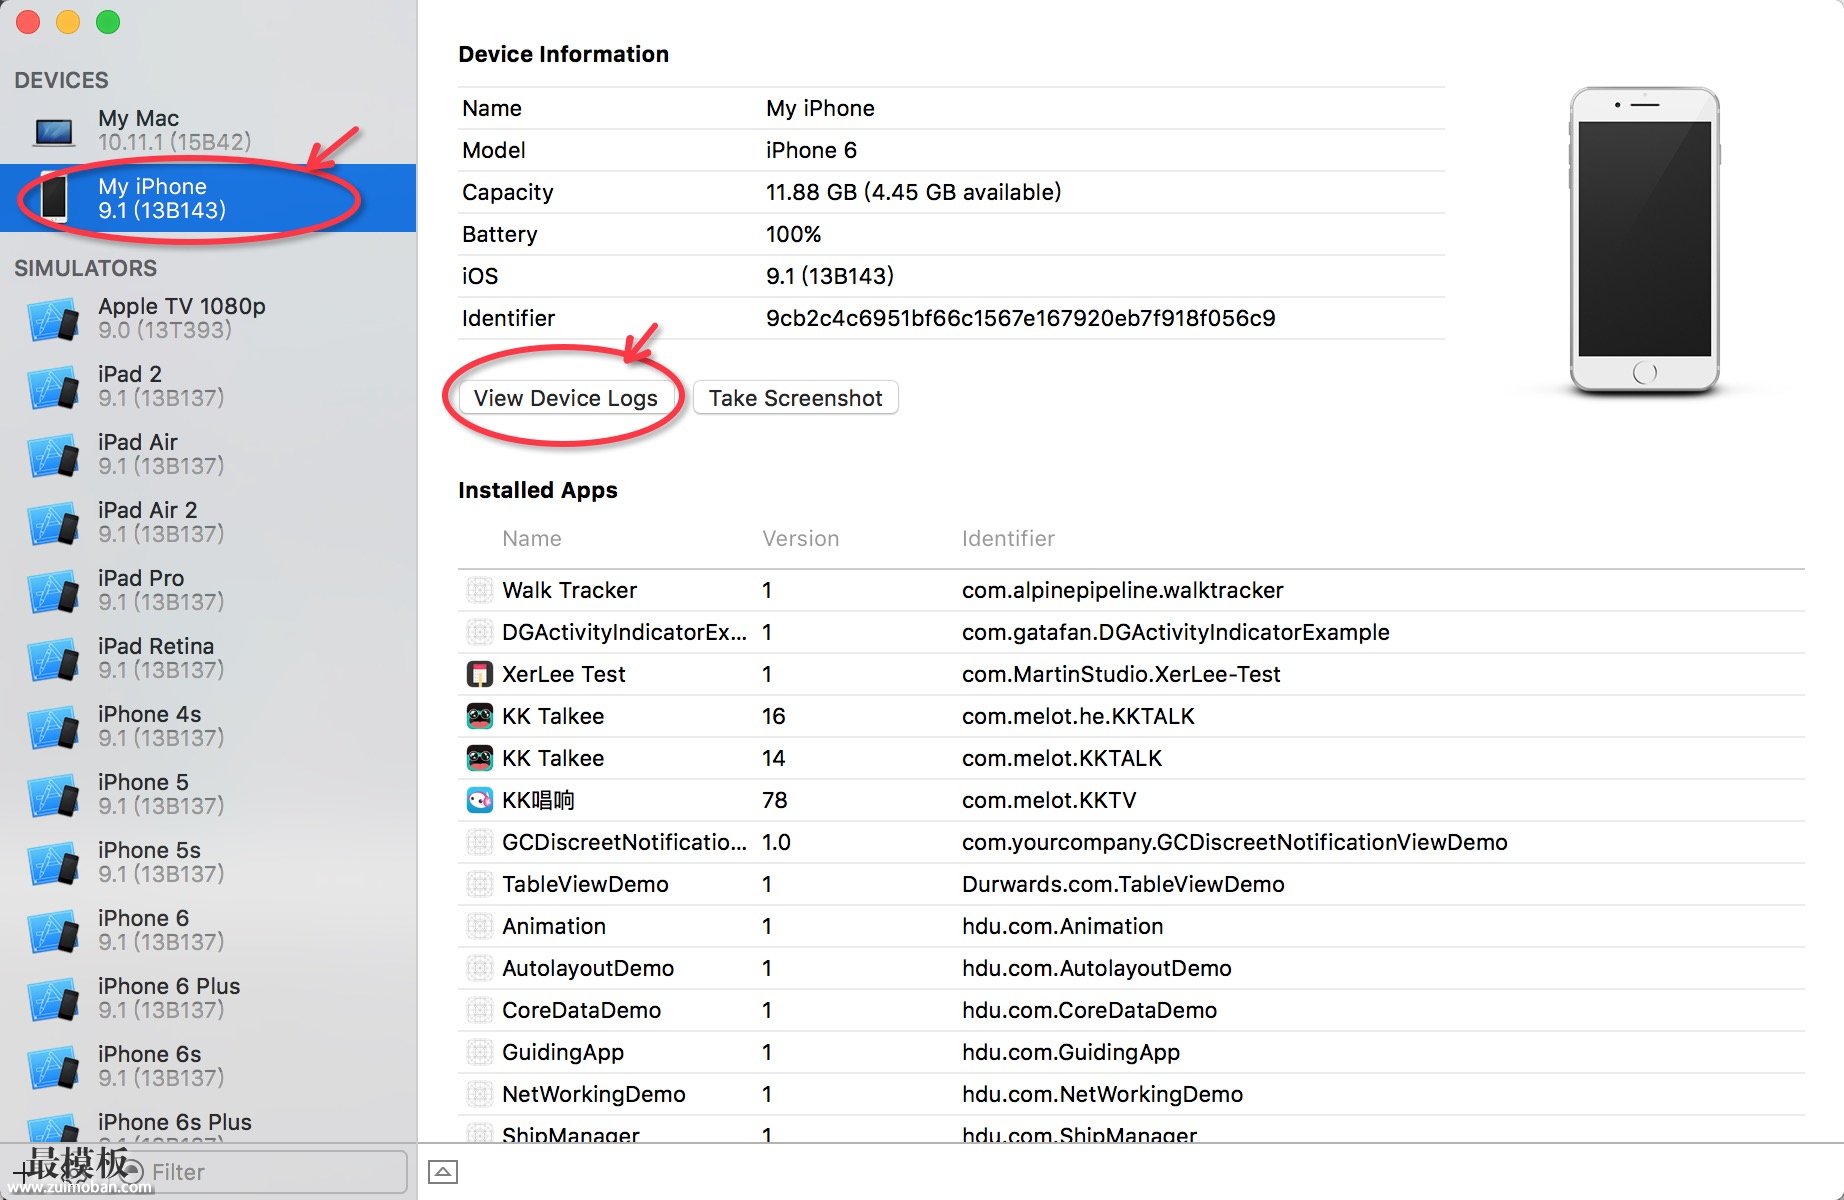The height and width of the screenshot is (1200, 1844).
Task: Click the Apple TV 1080p simulator icon
Action: click(54, 320)
